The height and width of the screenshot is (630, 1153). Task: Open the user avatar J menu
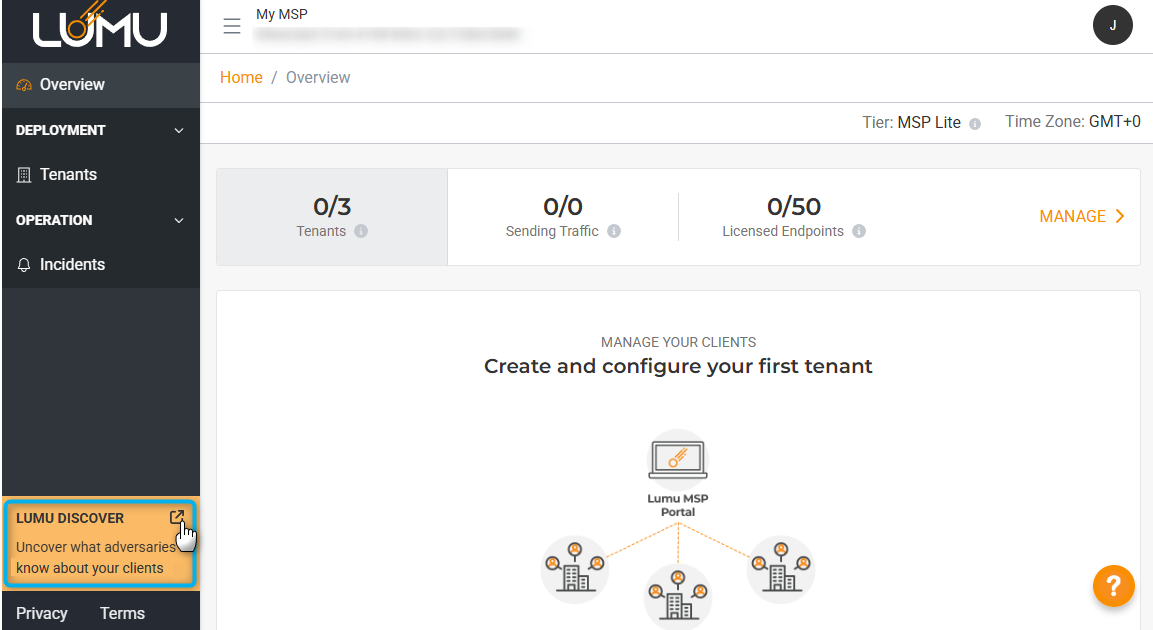tap(1112, 25)
